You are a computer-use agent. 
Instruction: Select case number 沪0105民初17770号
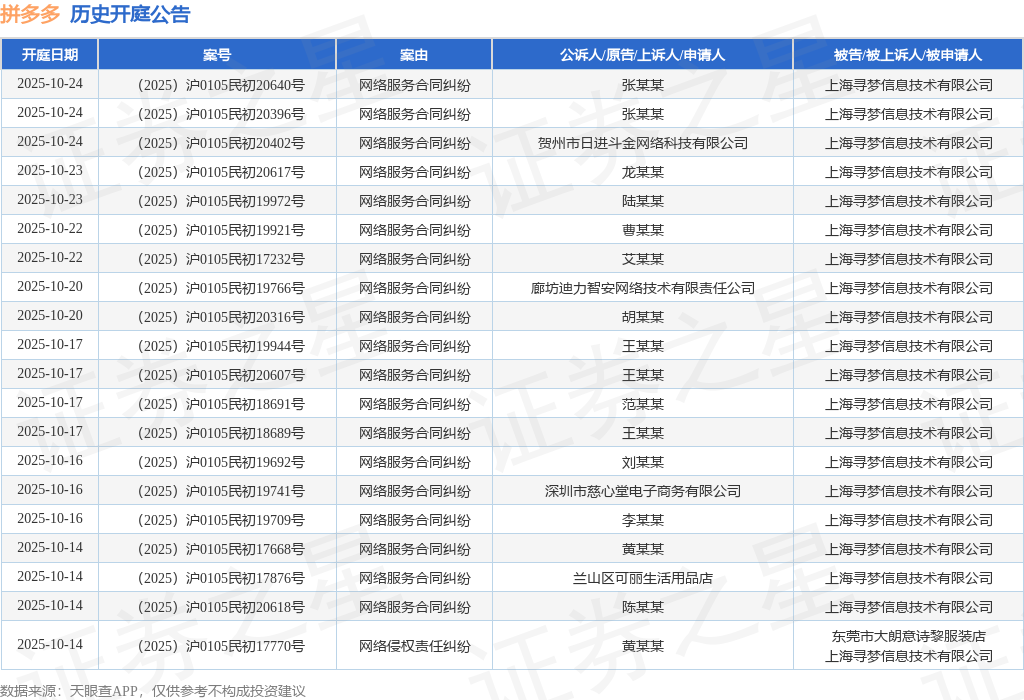(221, 646)
